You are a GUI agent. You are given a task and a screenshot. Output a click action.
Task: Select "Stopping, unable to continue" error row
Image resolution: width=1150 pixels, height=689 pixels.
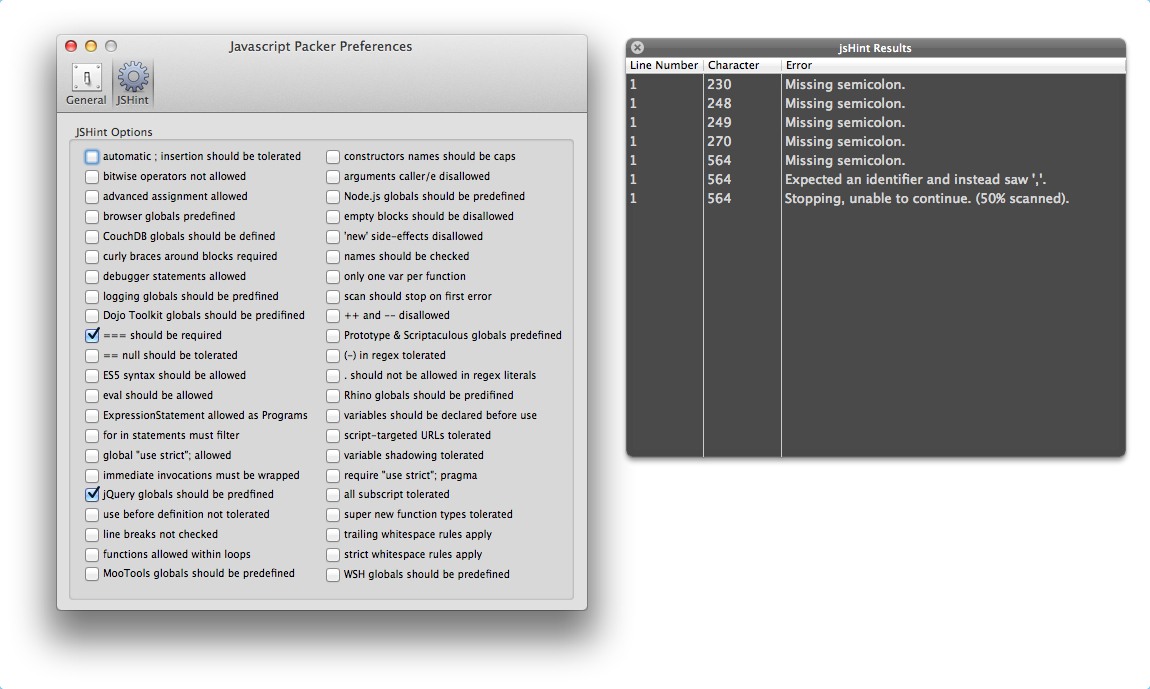click(876, 199)
